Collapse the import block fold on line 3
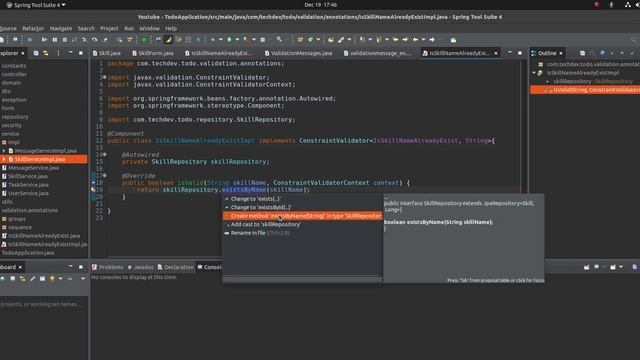640x360 pixels. pos(104,77)
